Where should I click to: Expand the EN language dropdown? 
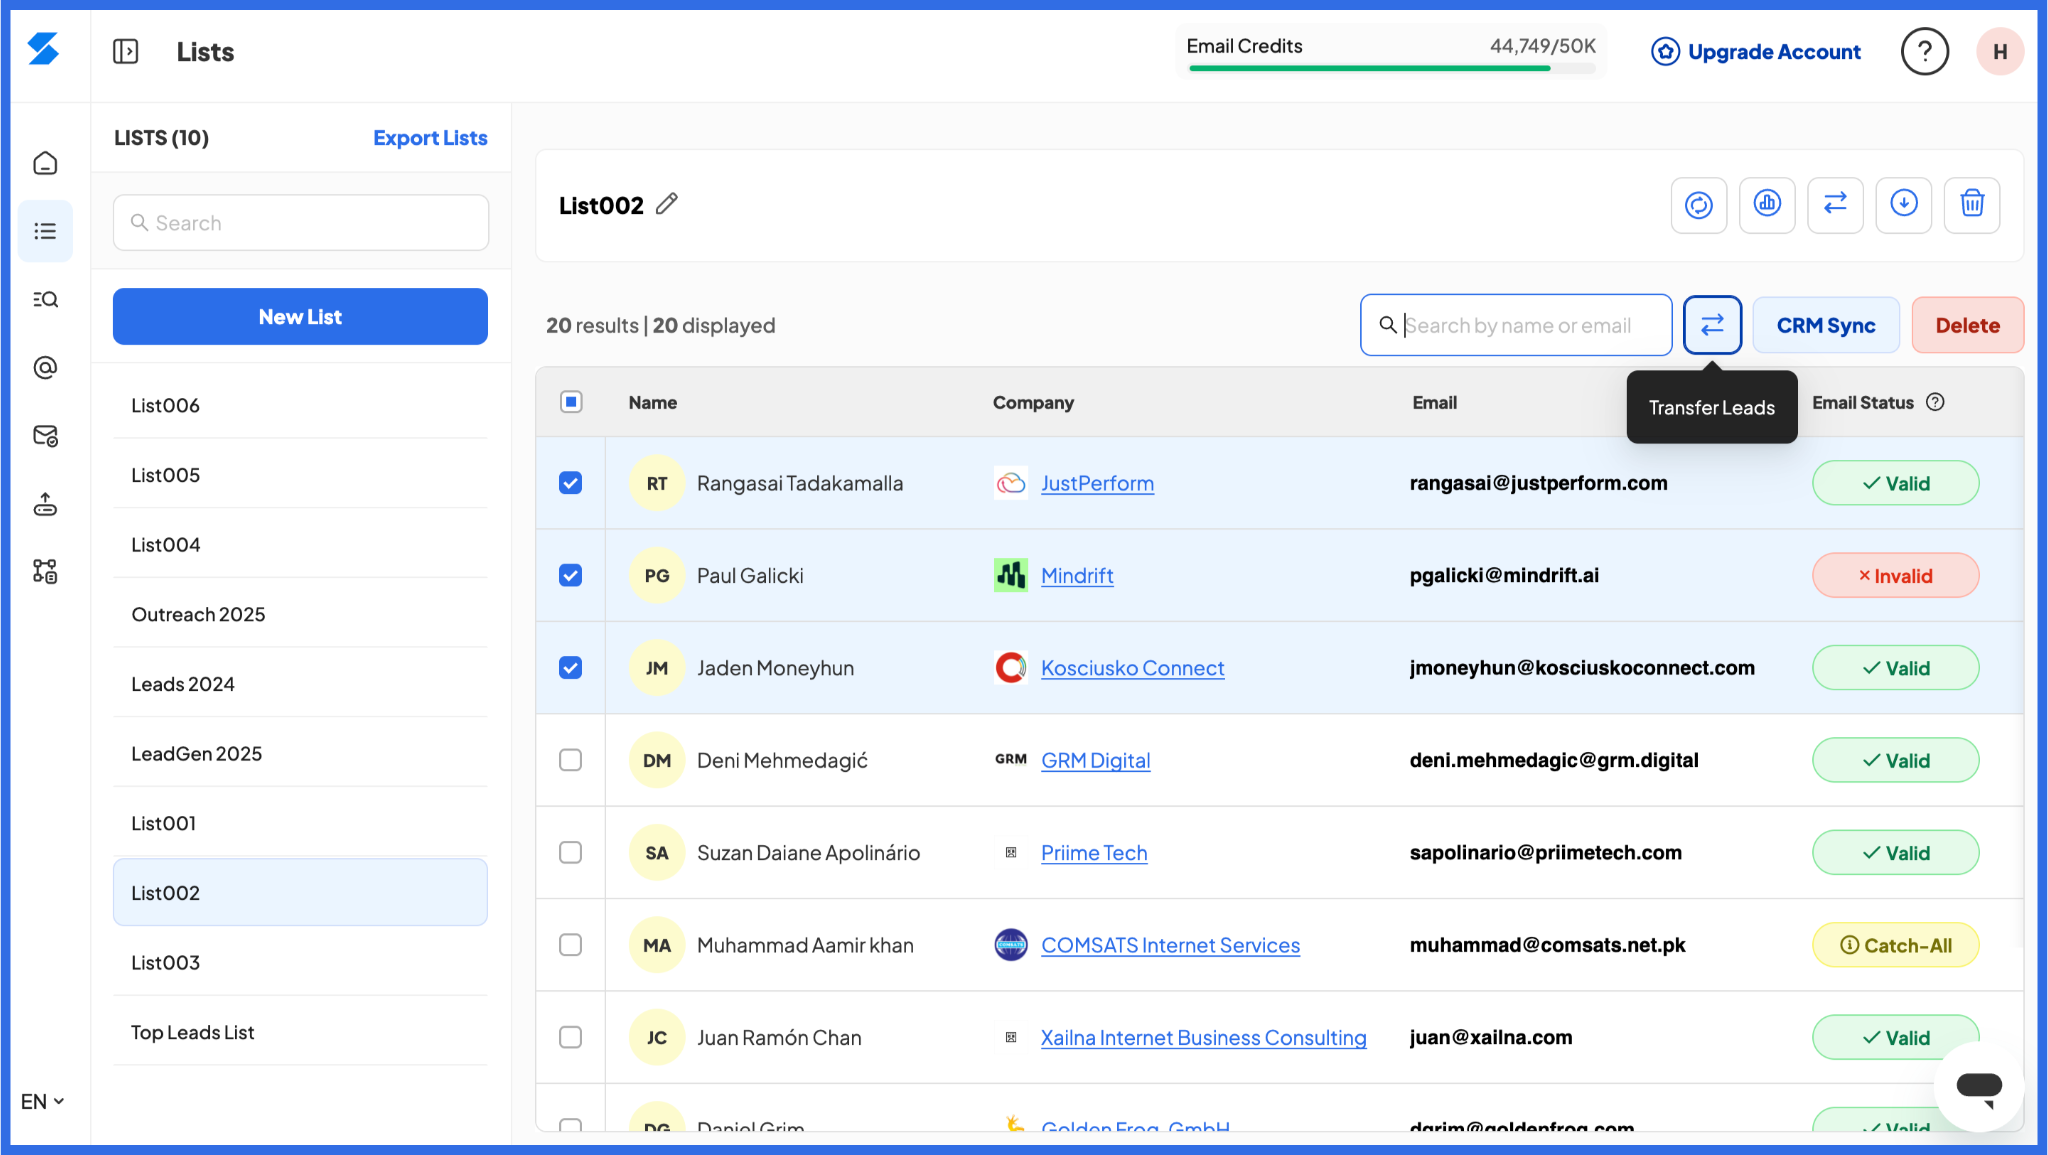point(42,1101)
